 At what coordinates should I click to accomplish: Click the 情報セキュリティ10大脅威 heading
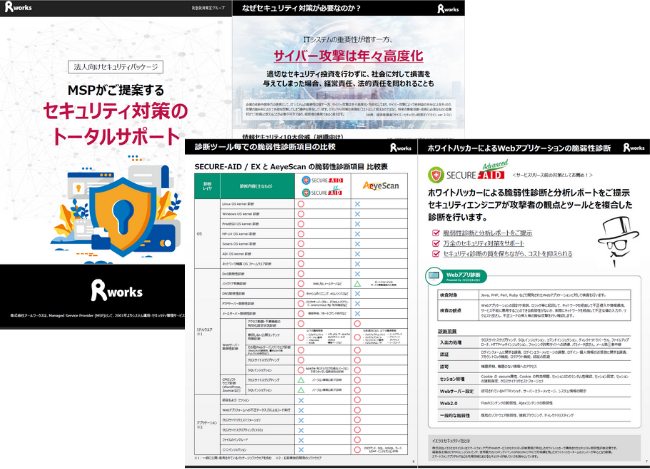293,136
